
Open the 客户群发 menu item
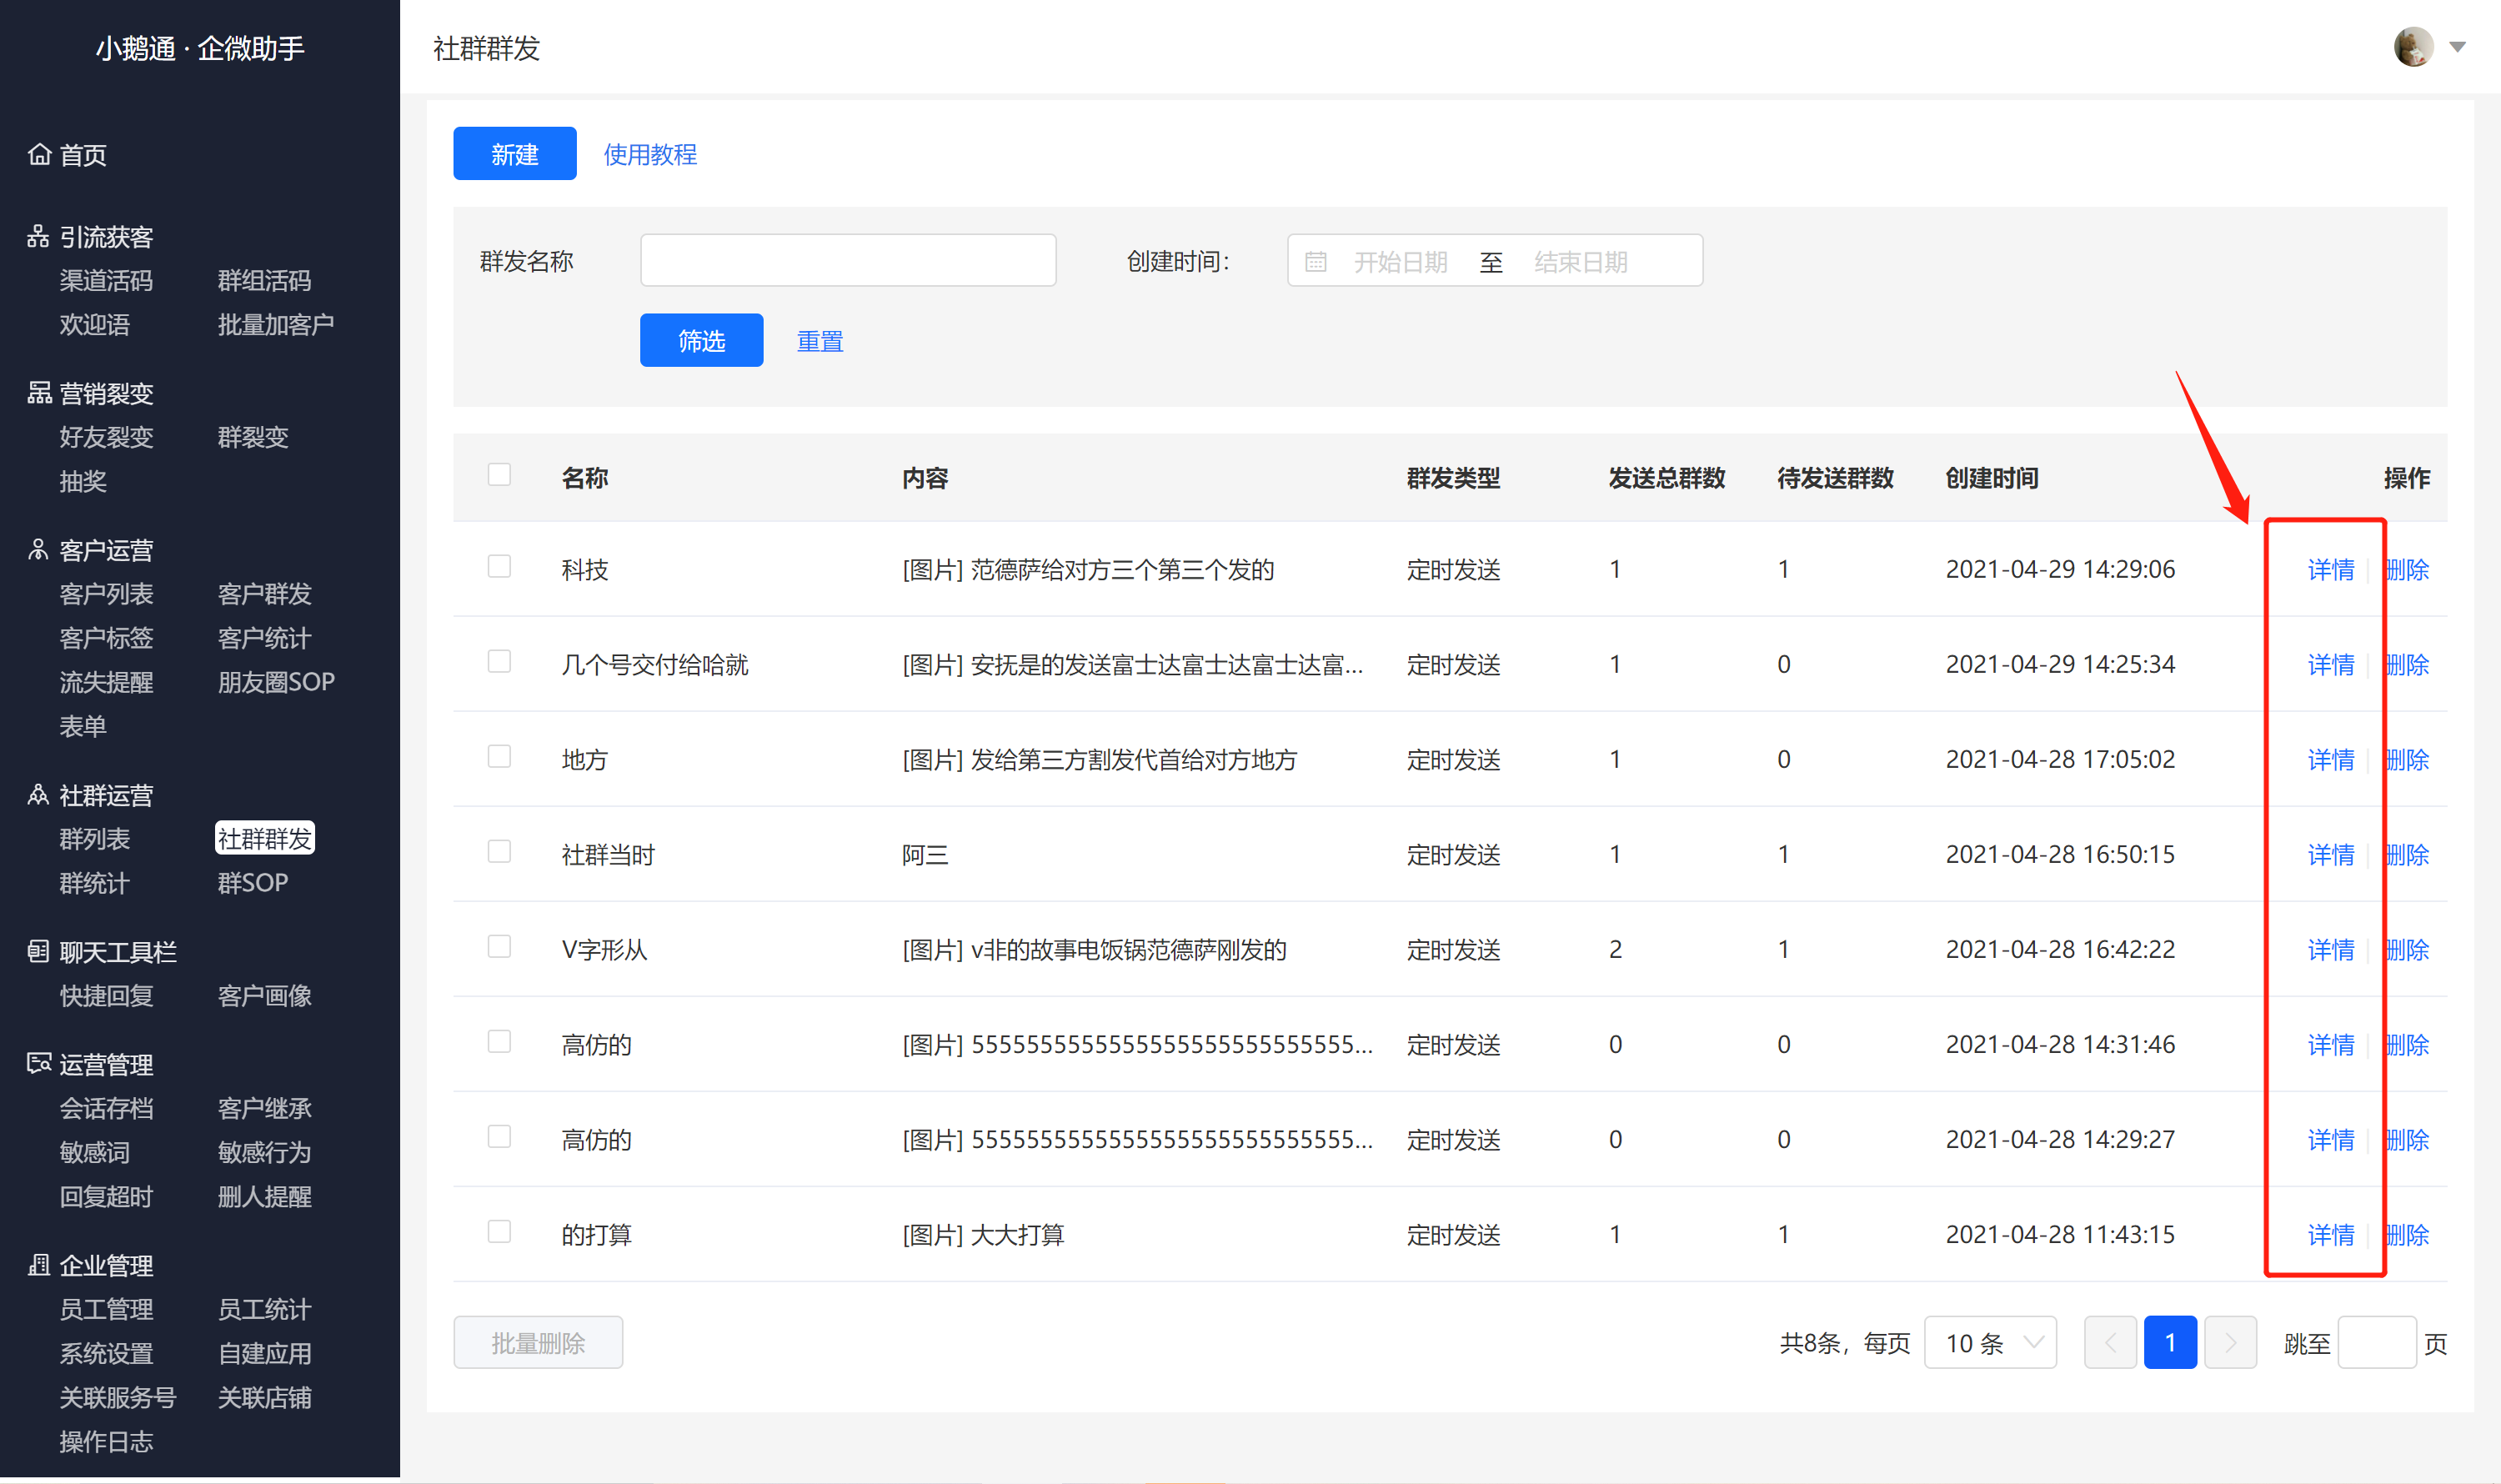265,593
